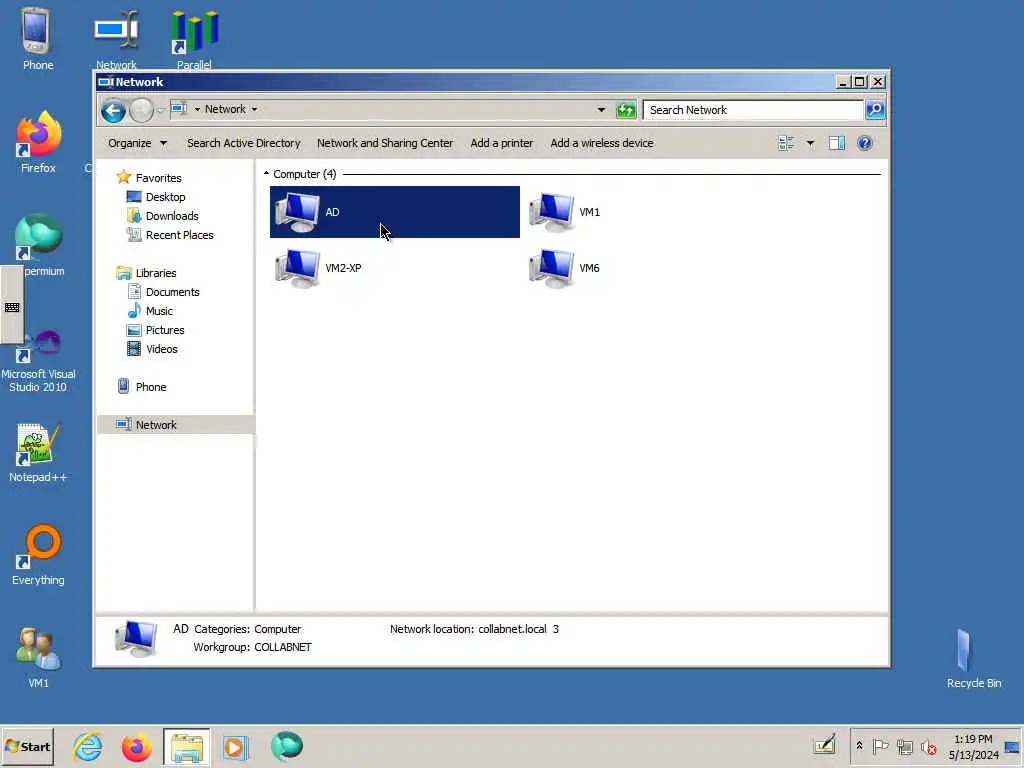
Task: Open Microsoft Visual Studio 2010 shortcut
Action: tap(38, 360)
